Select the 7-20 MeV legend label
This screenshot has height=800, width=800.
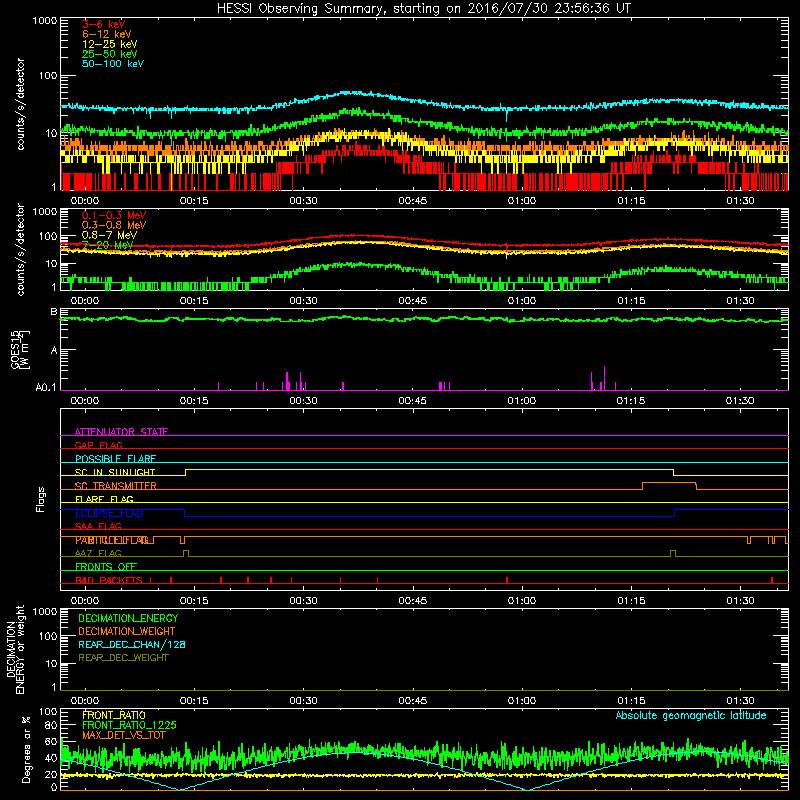click(107, 245)
